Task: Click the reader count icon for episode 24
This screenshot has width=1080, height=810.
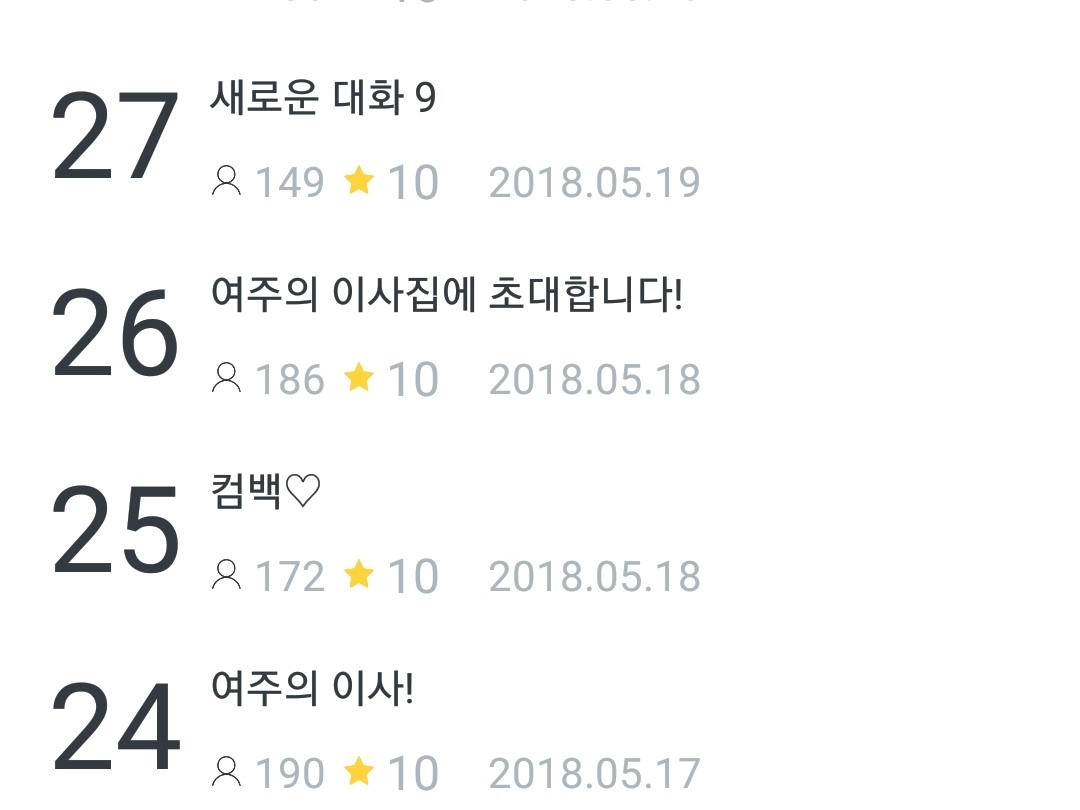Action: [227, 772]
